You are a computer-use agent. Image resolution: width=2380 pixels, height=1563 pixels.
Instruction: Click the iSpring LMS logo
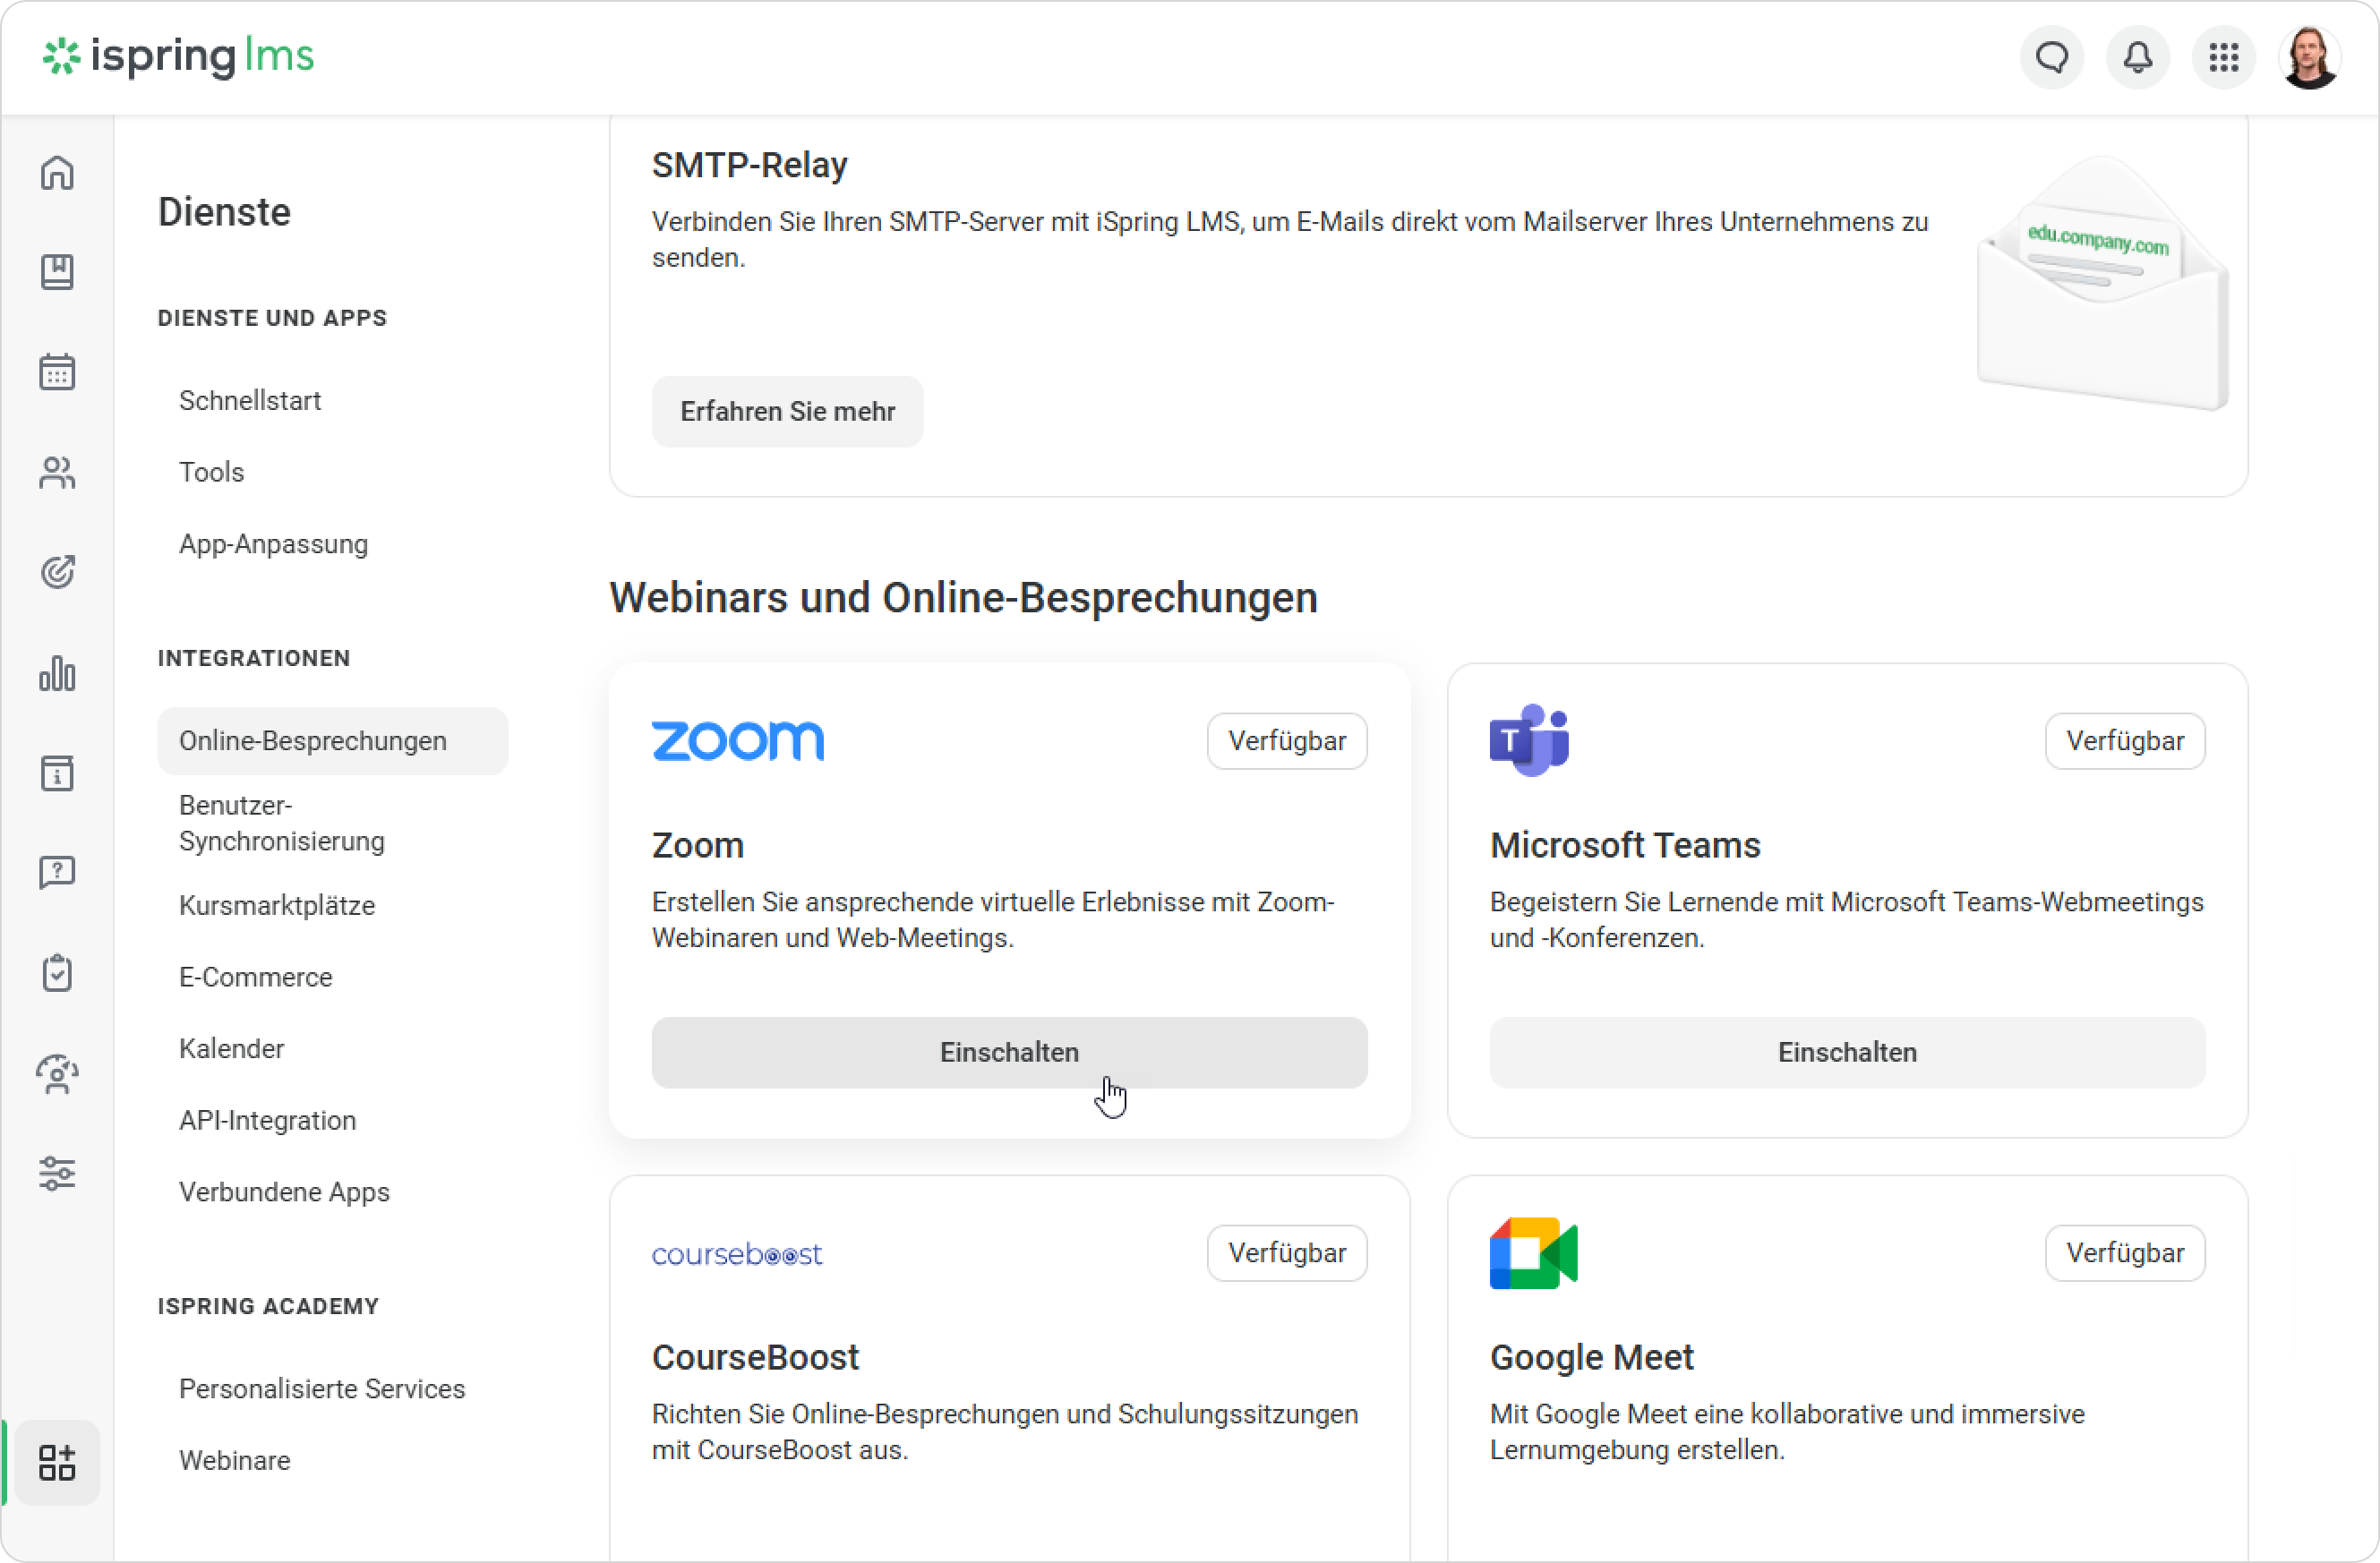pos(178,57)
